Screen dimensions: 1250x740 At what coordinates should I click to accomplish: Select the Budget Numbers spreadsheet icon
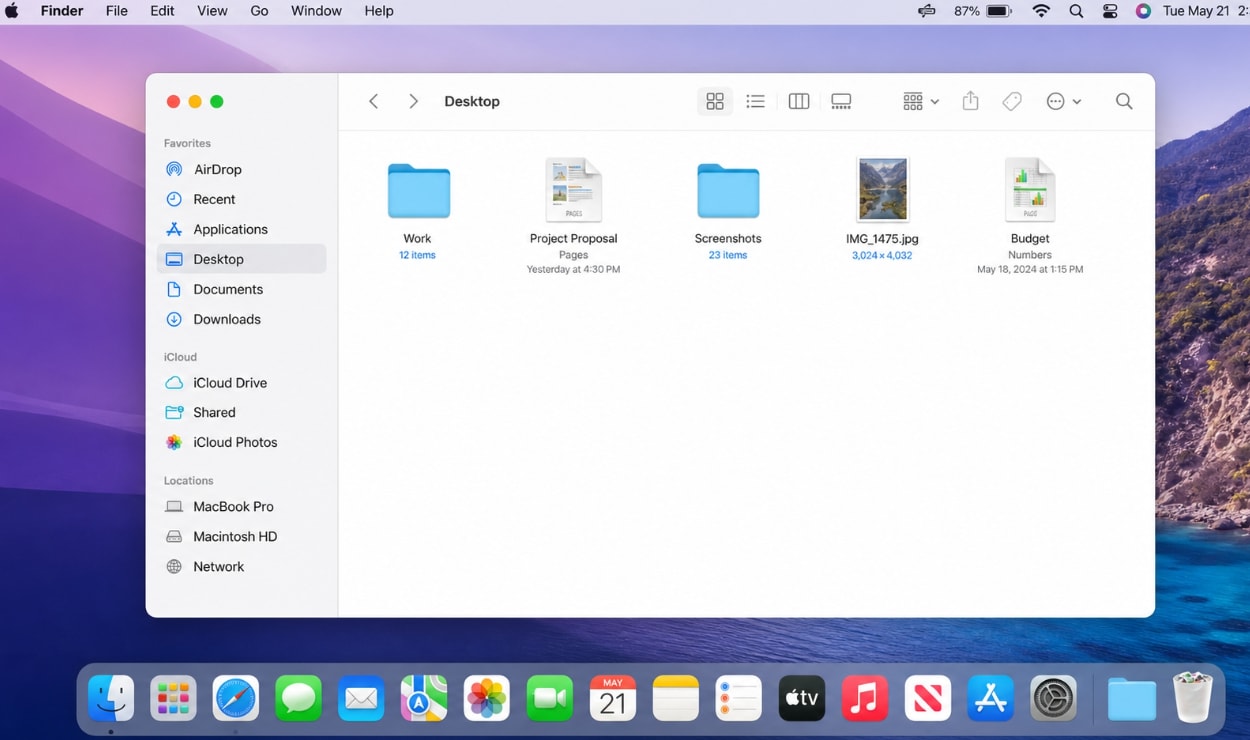(1030, 189)
